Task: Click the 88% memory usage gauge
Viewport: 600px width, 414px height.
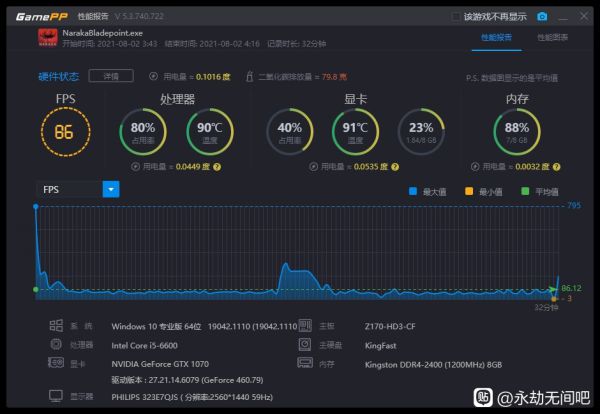Action: tap(517, 132)
